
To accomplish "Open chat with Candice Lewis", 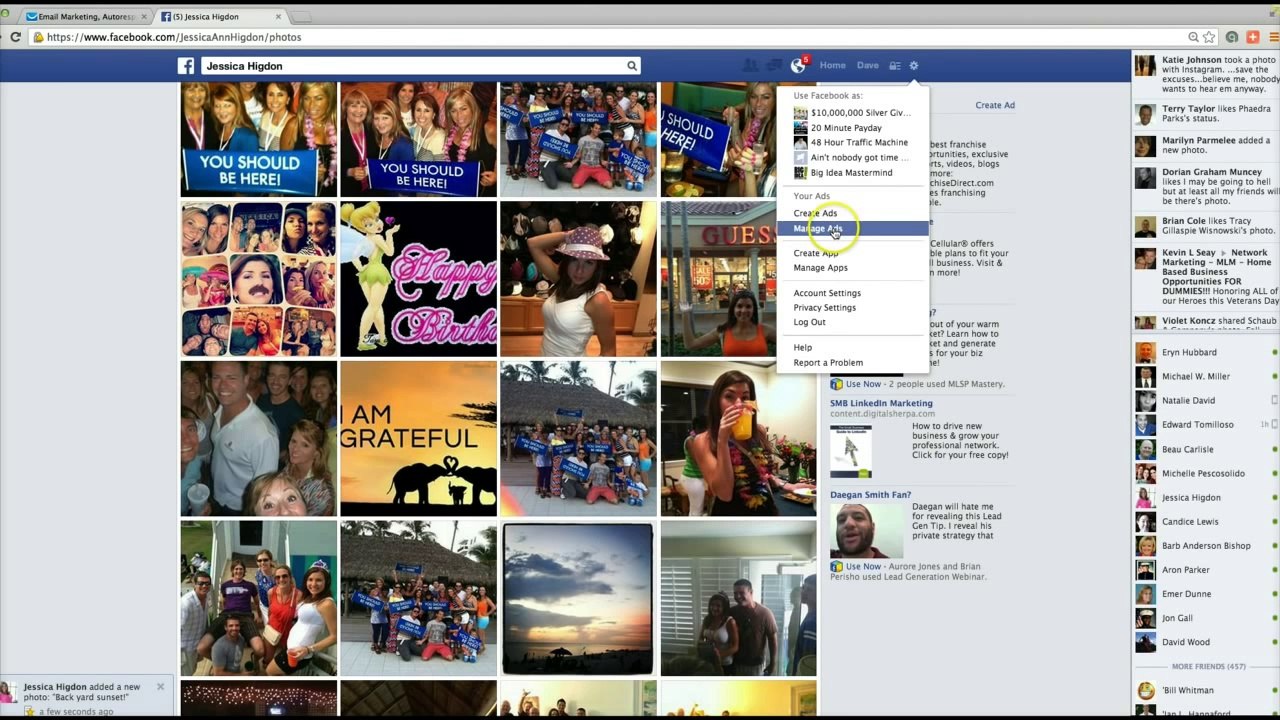I will click(x=1205, y=522).
